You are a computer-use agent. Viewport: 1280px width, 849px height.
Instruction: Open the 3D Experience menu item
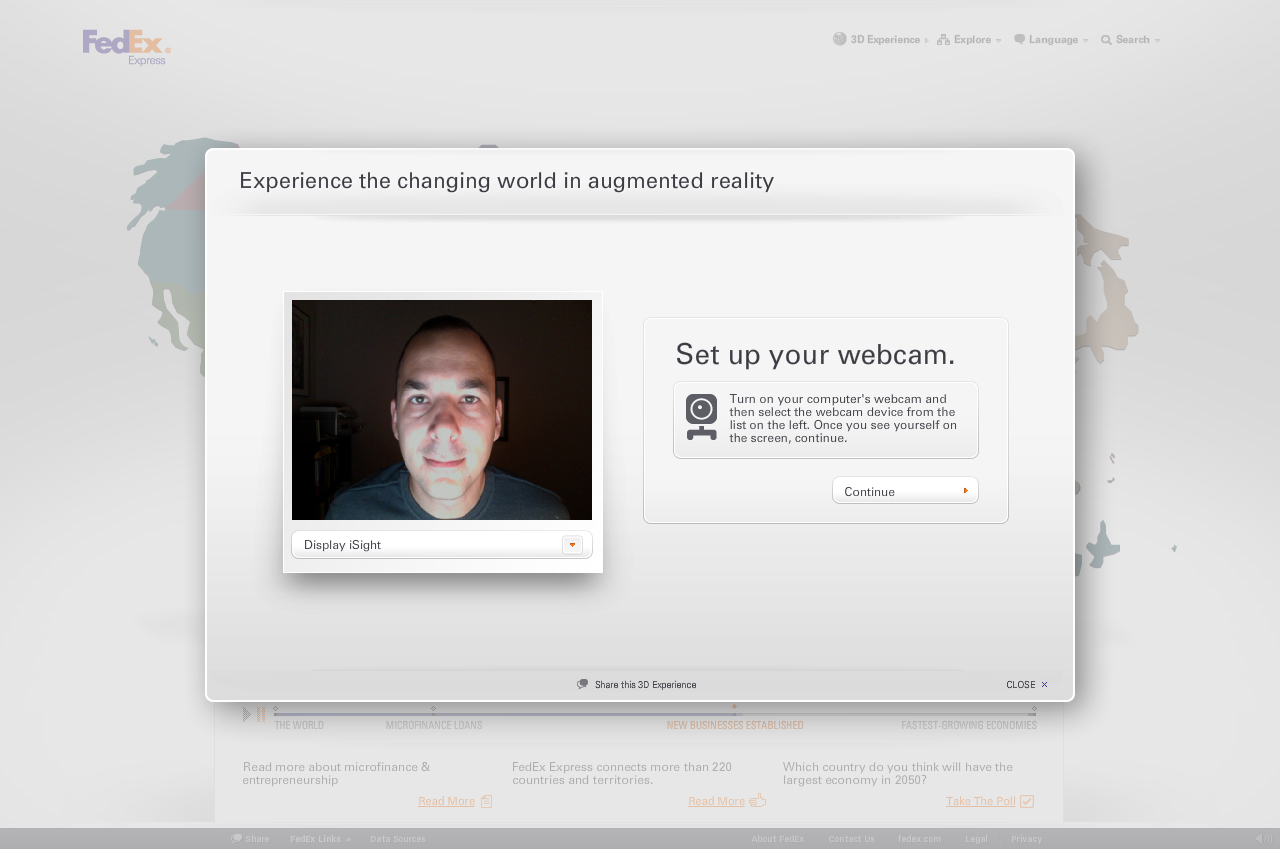(885, 40)
